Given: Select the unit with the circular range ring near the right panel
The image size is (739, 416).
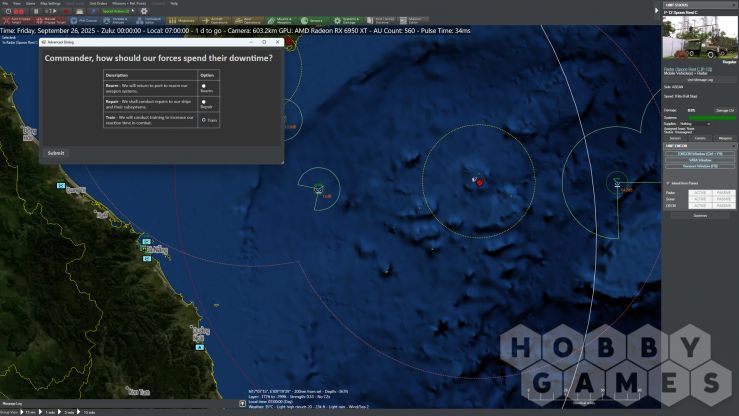Looking at the screenshot, I should pos(617,183).
